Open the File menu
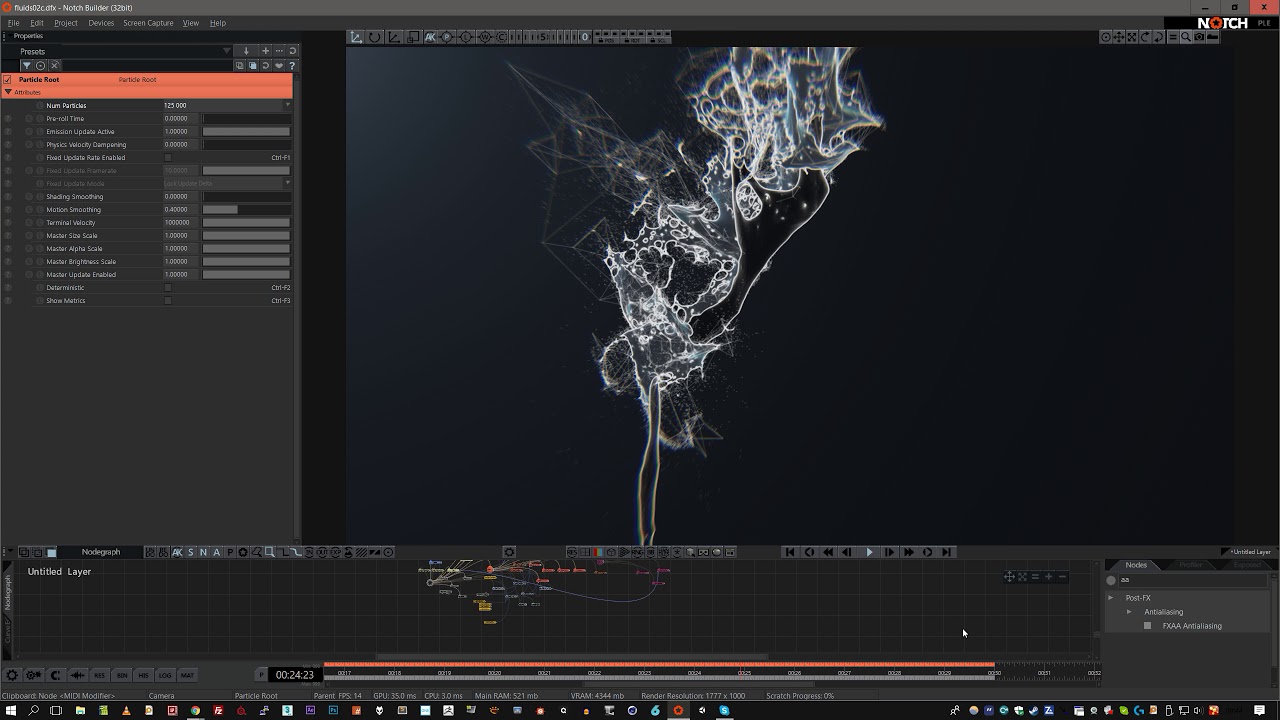 pyautogui.click(x=14, y=23)
